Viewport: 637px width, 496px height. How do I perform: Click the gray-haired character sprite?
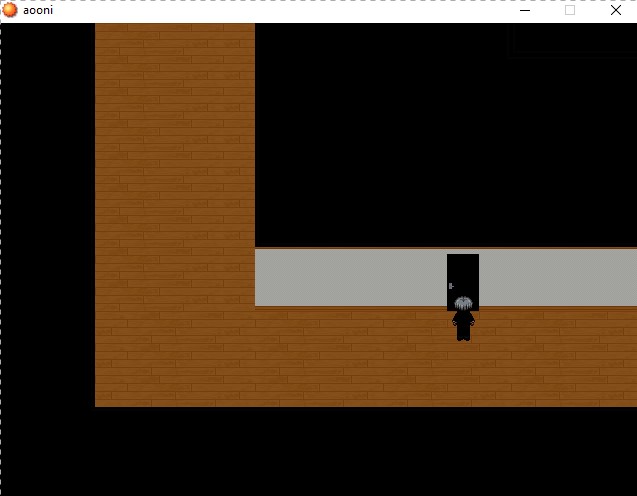[x=463, y=319]
